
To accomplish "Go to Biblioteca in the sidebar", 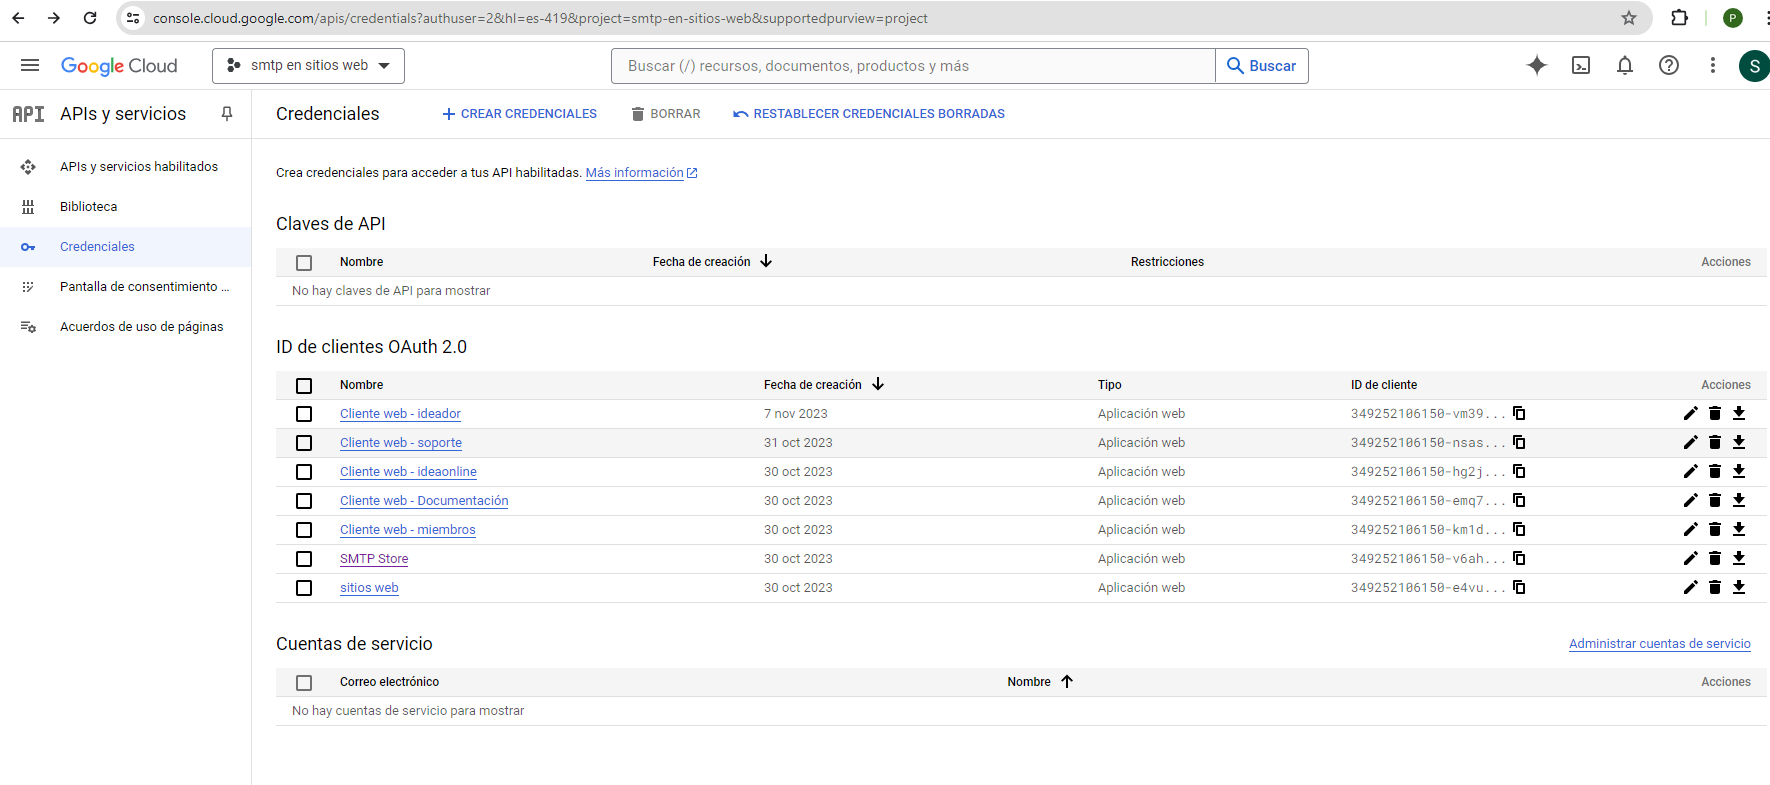I will (x=88, y=207).
